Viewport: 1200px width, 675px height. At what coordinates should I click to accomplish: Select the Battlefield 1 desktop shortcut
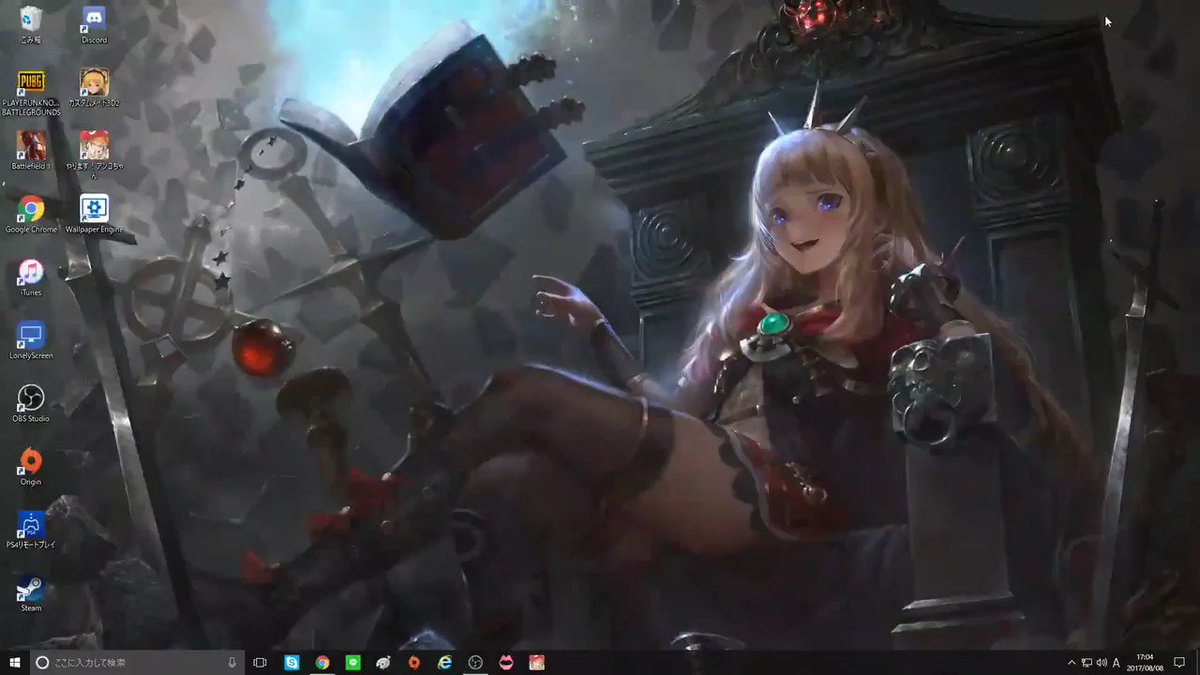[x=31, y=150]
